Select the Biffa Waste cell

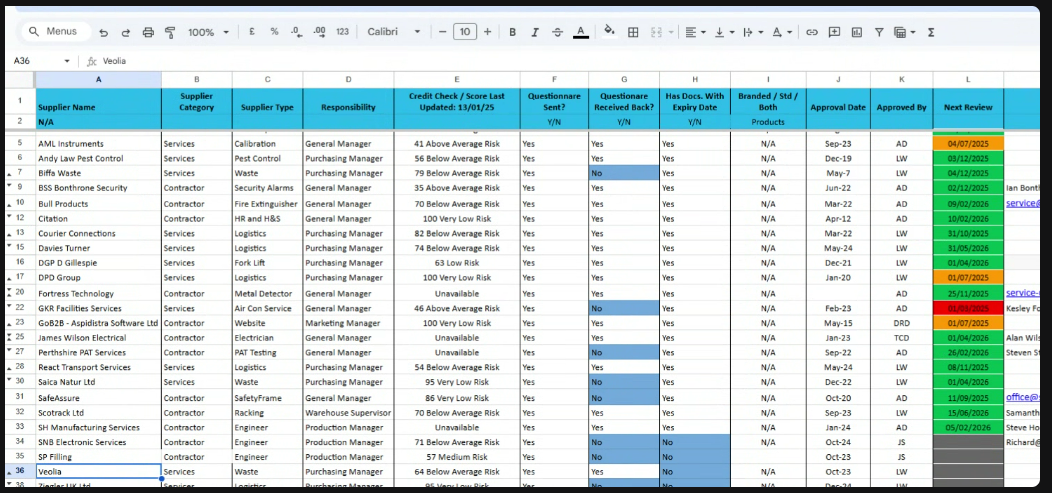(x=99, y=173)
